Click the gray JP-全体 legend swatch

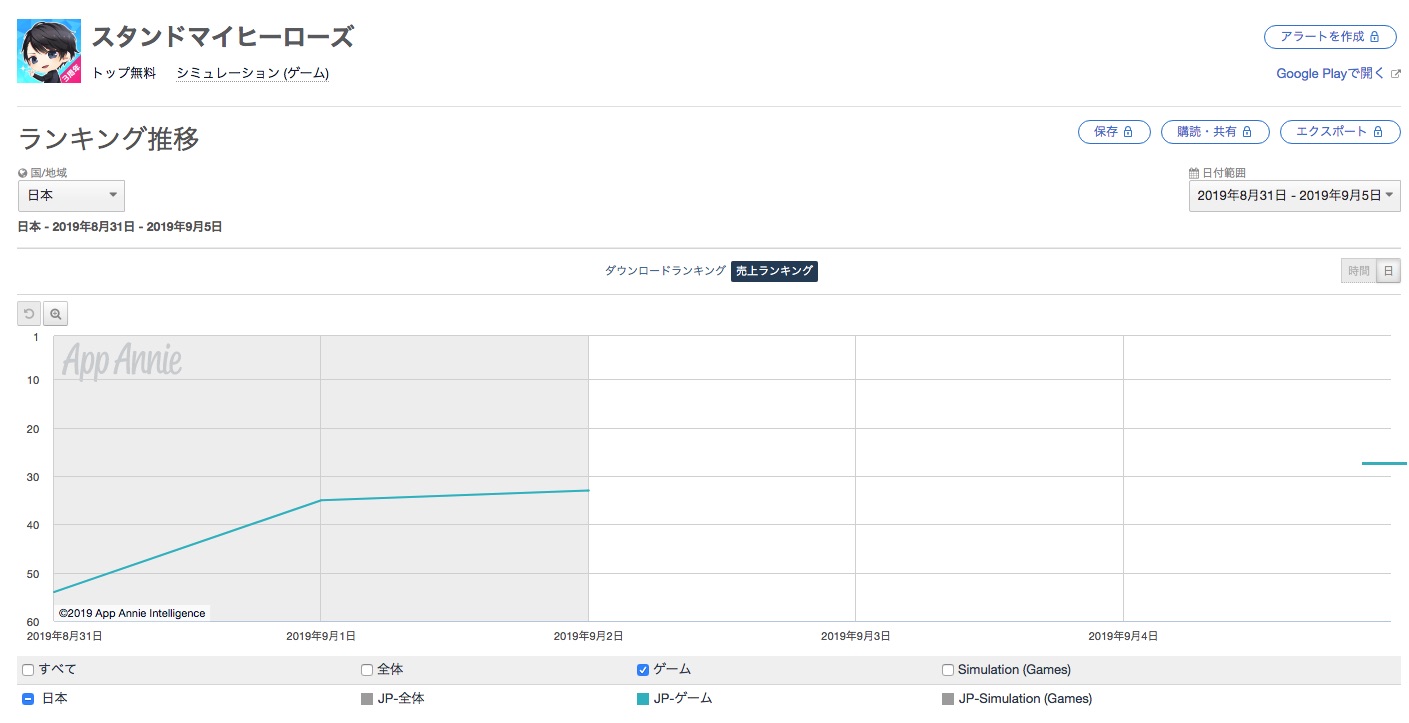[x=367, y=699]
